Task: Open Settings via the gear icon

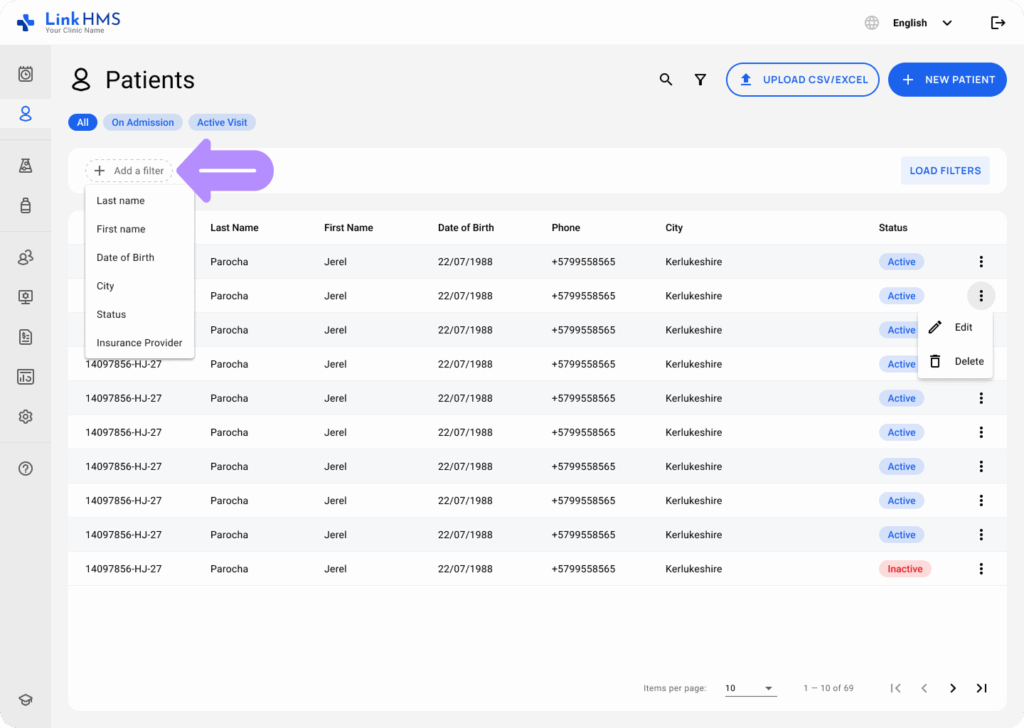Action: coord(27,416)
